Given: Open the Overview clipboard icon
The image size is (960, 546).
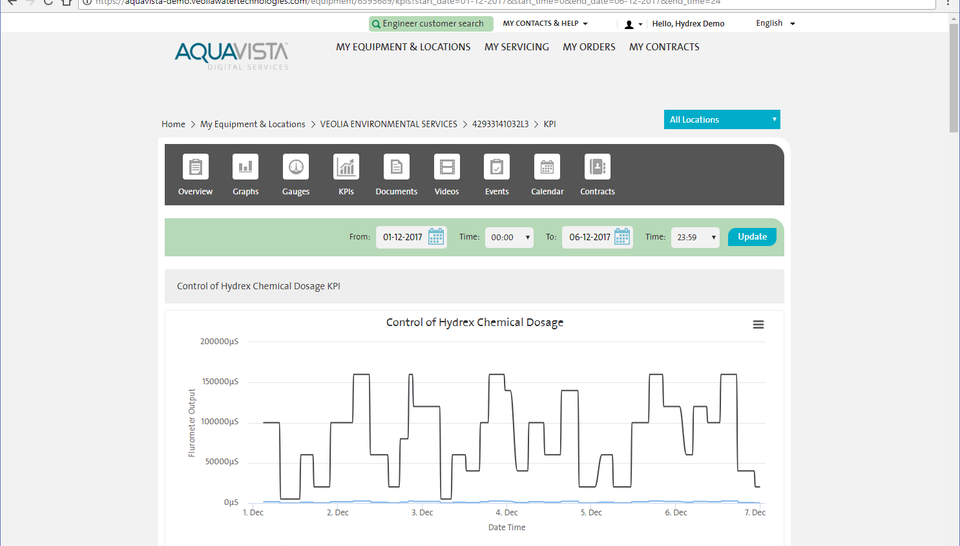Looking at the screenshot, I should coord(195,166).
